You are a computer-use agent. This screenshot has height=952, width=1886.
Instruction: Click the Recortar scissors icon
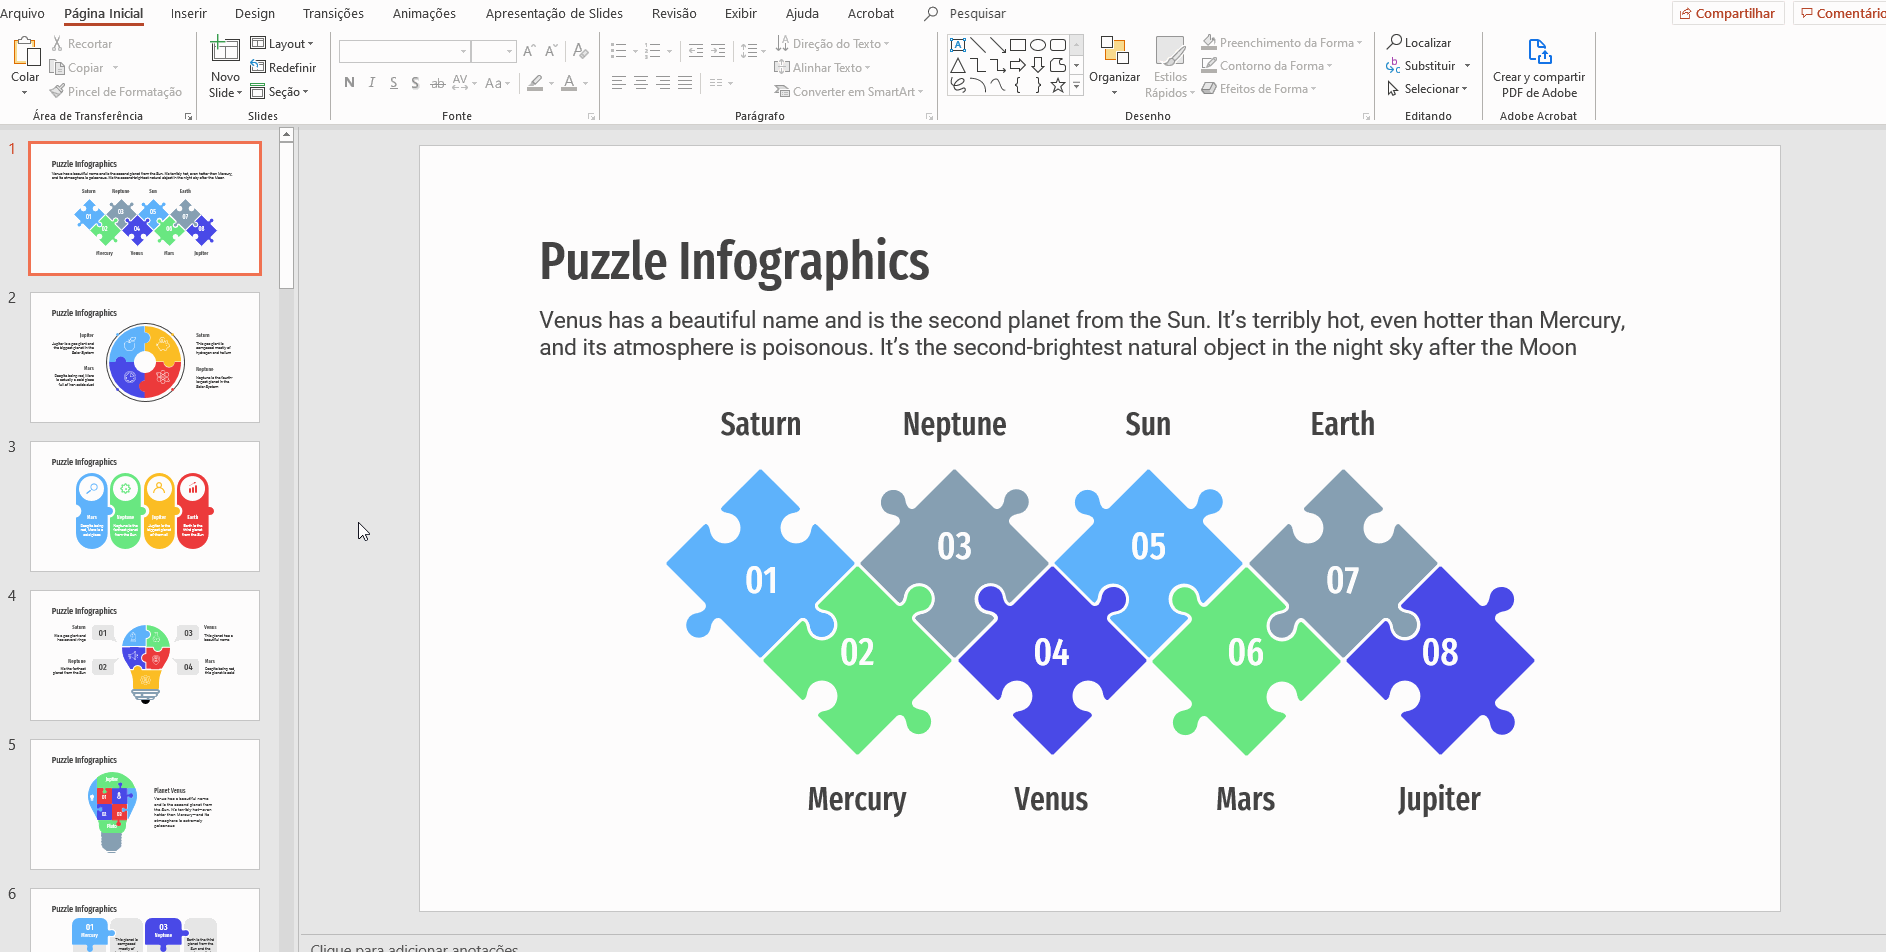57,44
